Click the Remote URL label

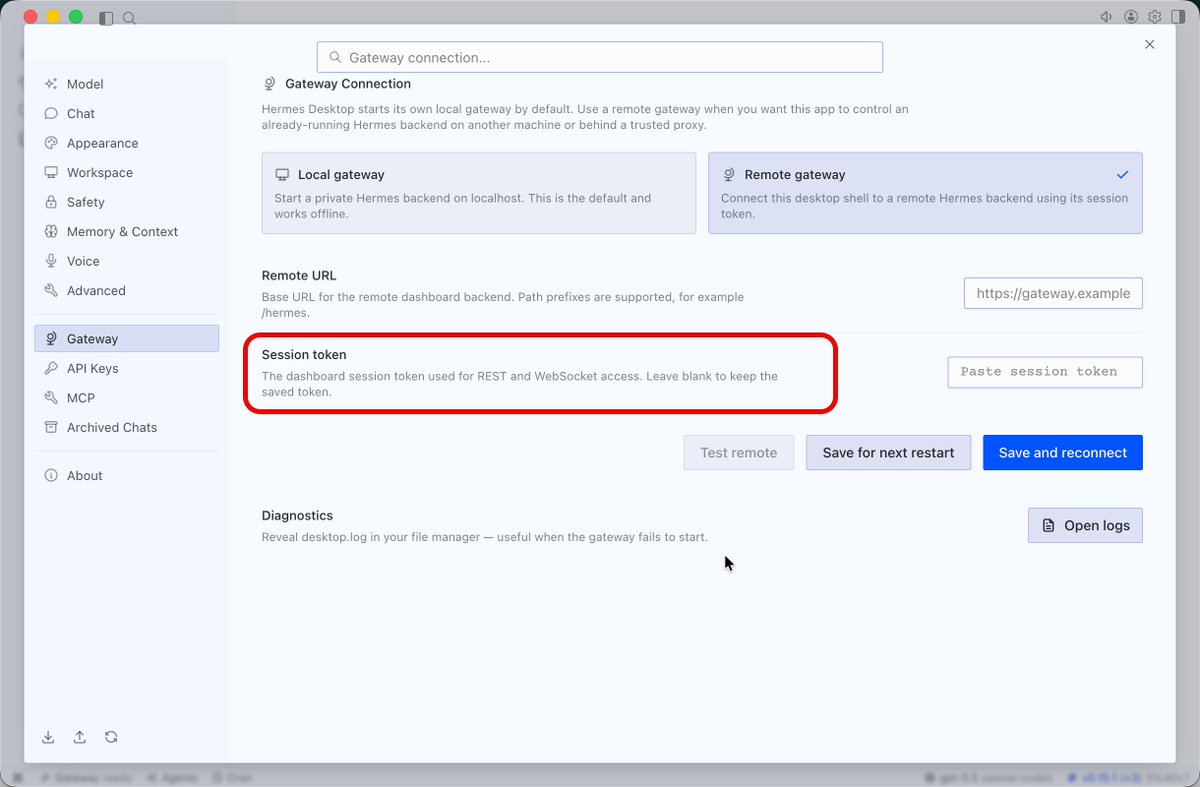299,275
